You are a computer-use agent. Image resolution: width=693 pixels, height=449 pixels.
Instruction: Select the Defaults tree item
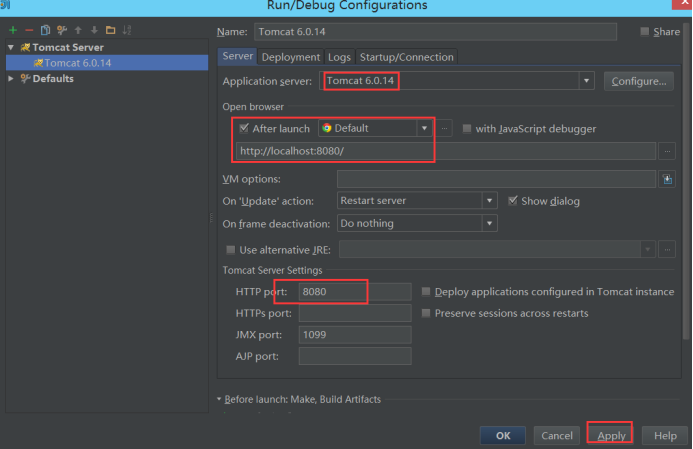coord(53,79)
